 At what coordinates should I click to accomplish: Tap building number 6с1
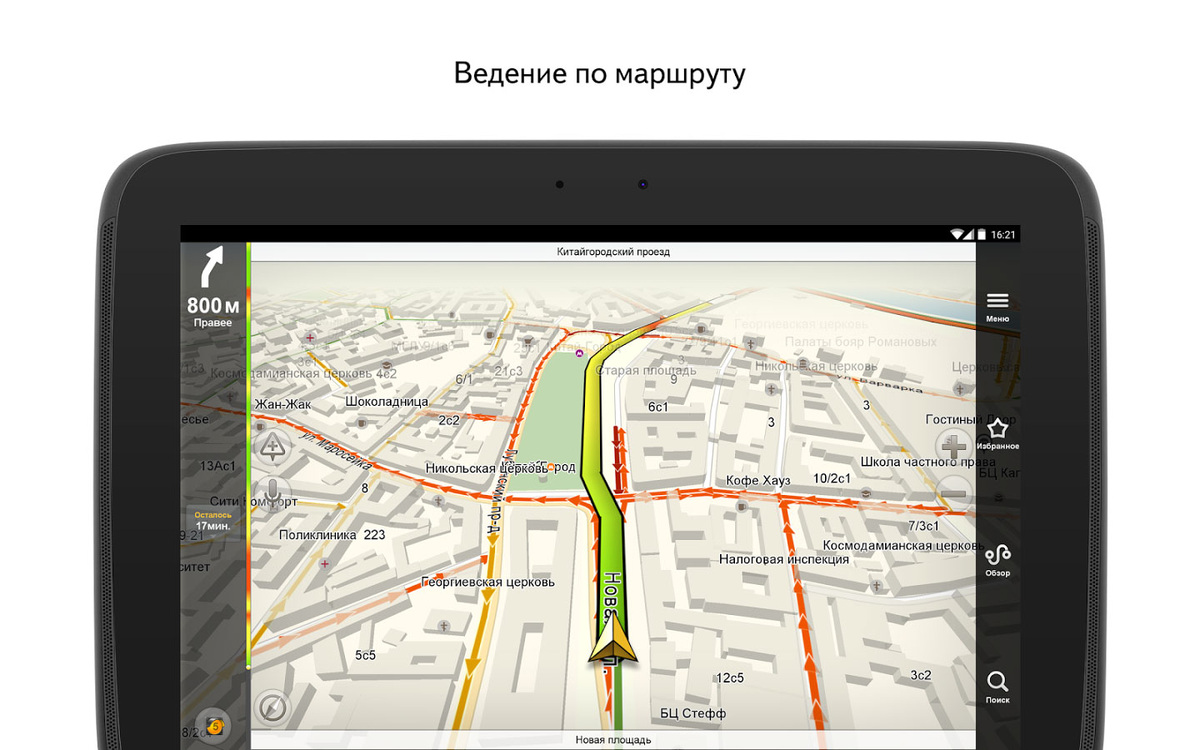(x=658, y=407)
